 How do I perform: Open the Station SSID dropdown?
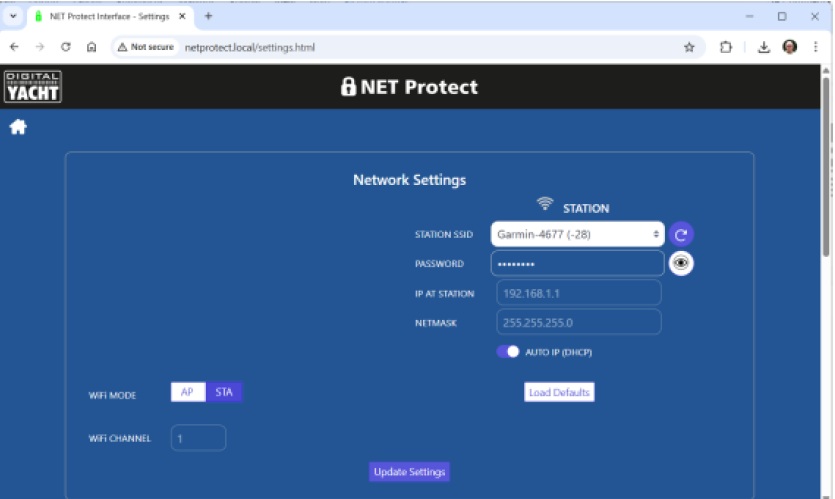coord(577,234)
